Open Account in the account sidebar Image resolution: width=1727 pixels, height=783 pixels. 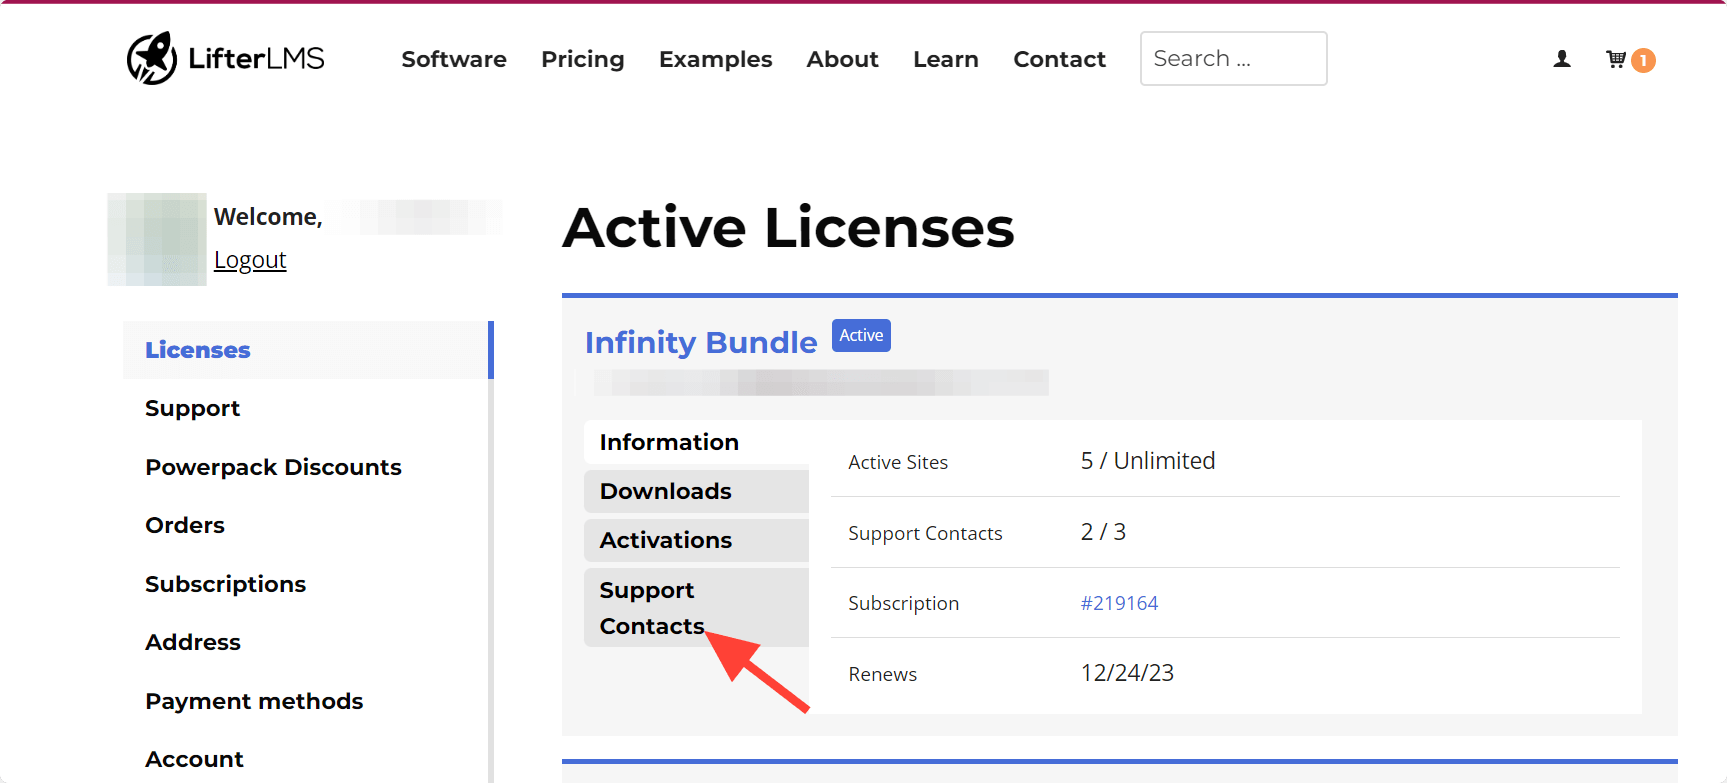pos(195,759)
